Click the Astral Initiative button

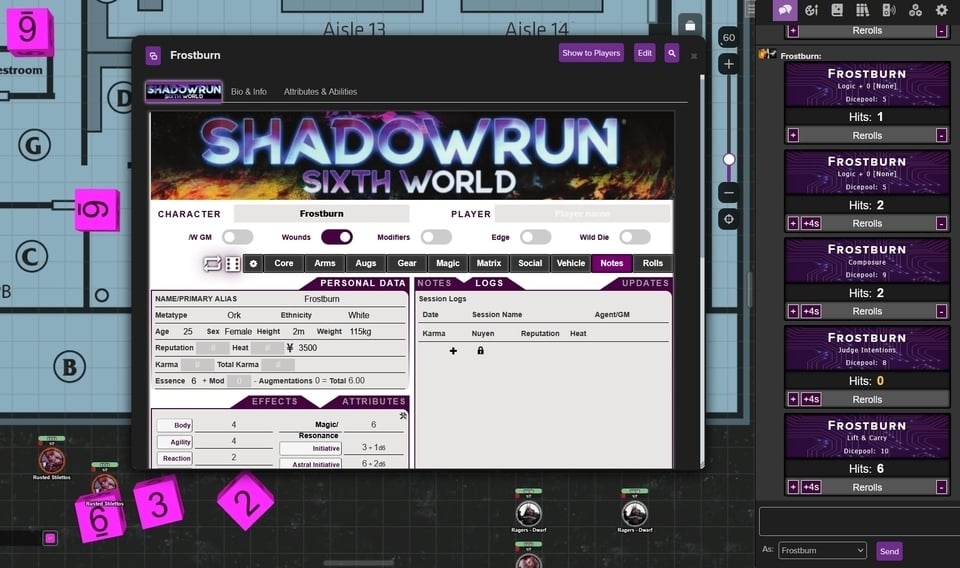click(310, 464)
